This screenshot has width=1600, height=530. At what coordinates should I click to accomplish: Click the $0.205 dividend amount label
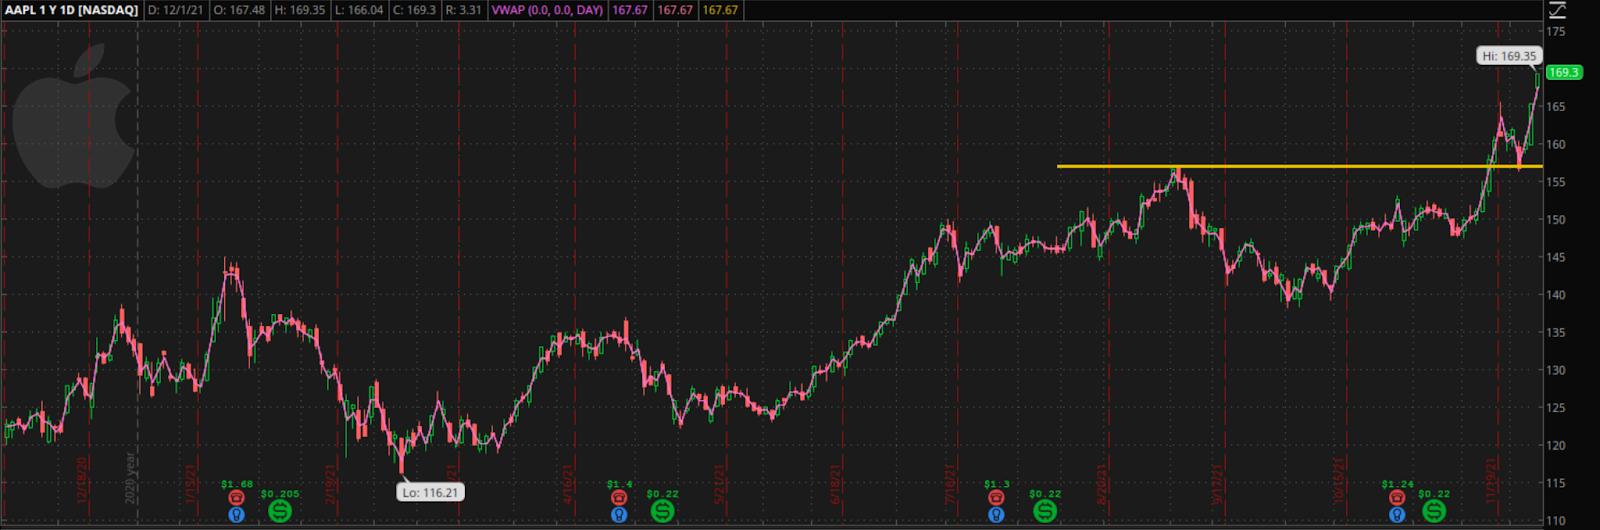[x=280, y=493]
